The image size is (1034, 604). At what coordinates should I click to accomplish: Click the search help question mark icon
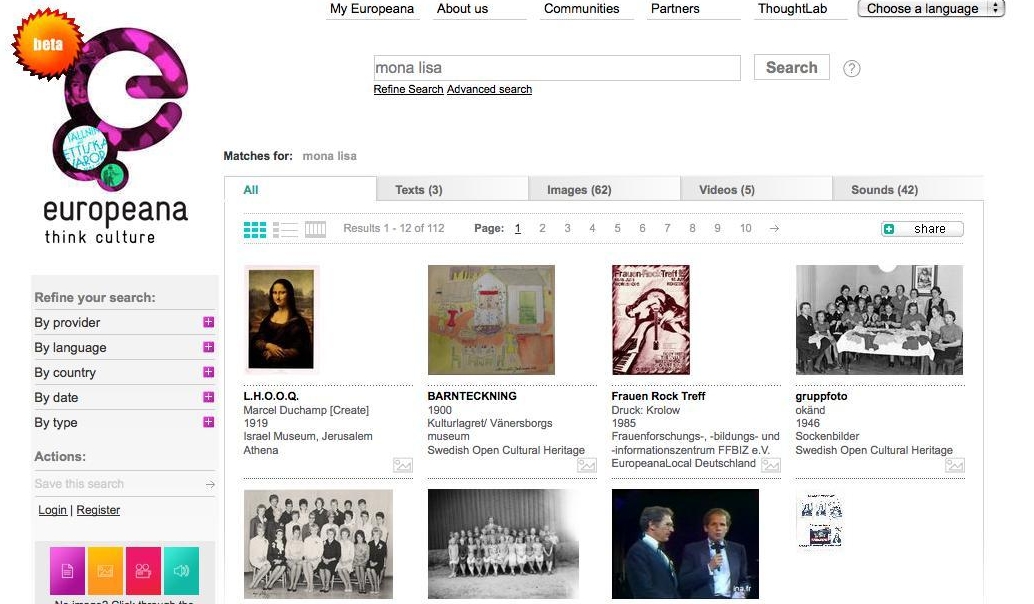(x=851, y=68)
